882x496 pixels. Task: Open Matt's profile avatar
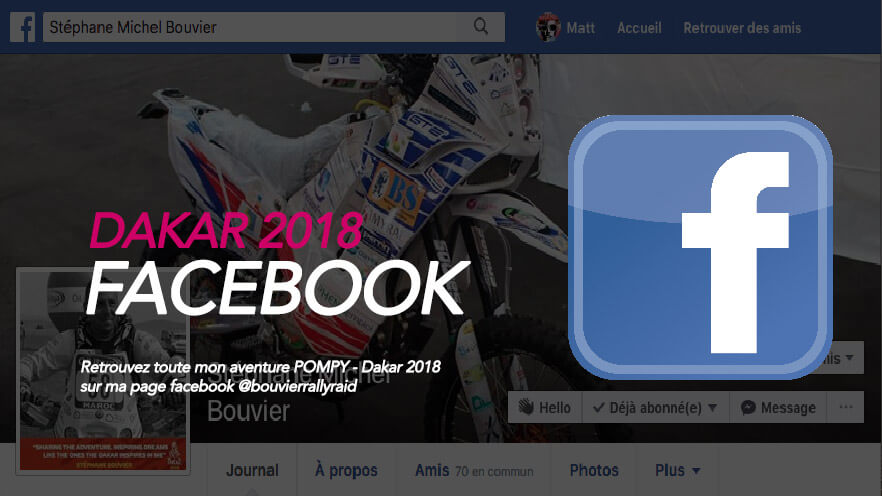(x=548, y=27)
